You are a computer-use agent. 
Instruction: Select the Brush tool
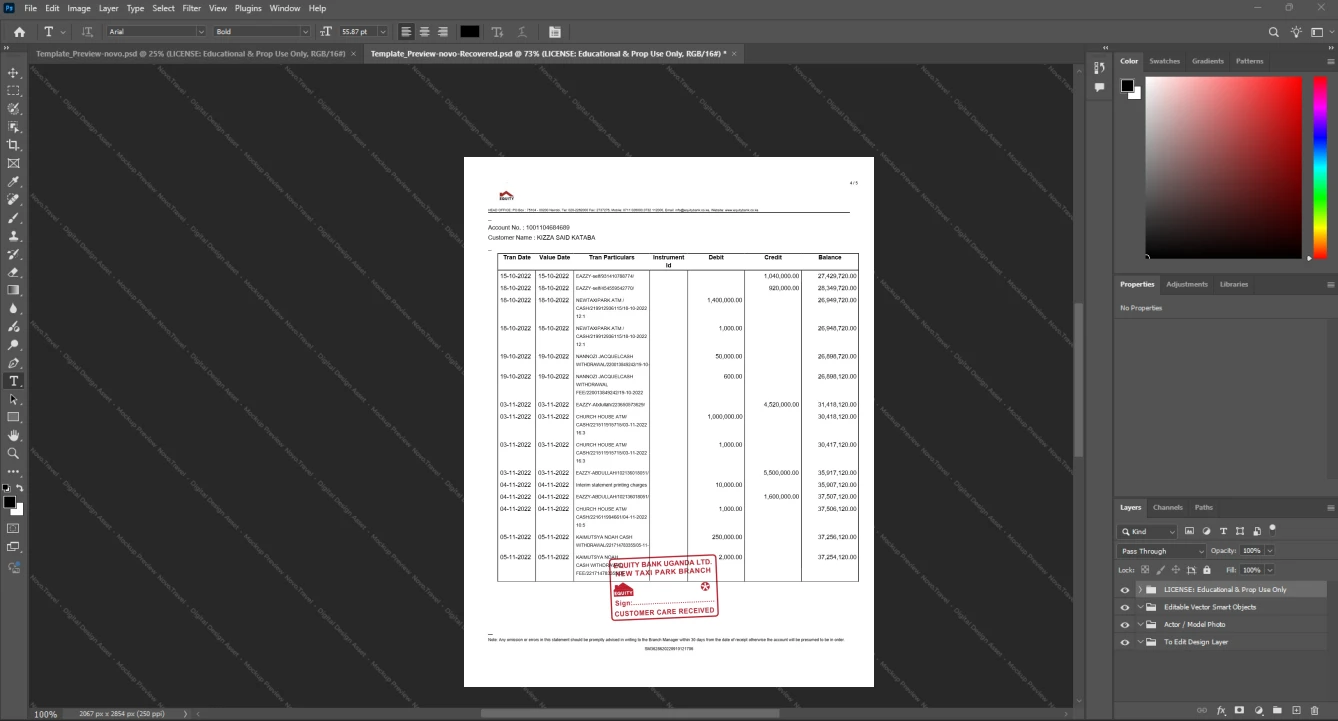click(14, 217)
